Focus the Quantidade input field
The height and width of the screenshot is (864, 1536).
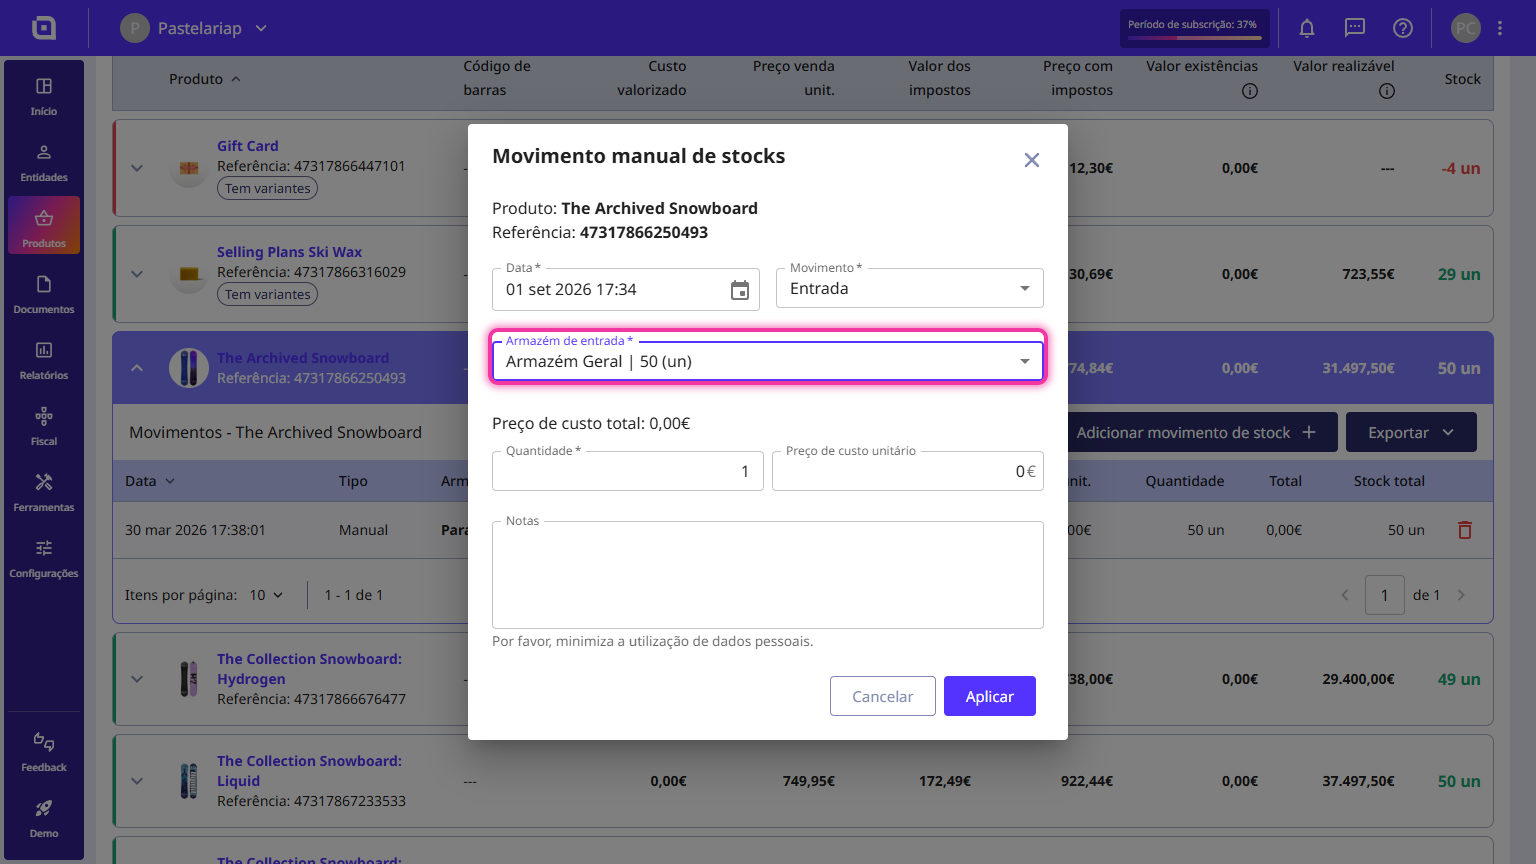(x=627, y=471)
